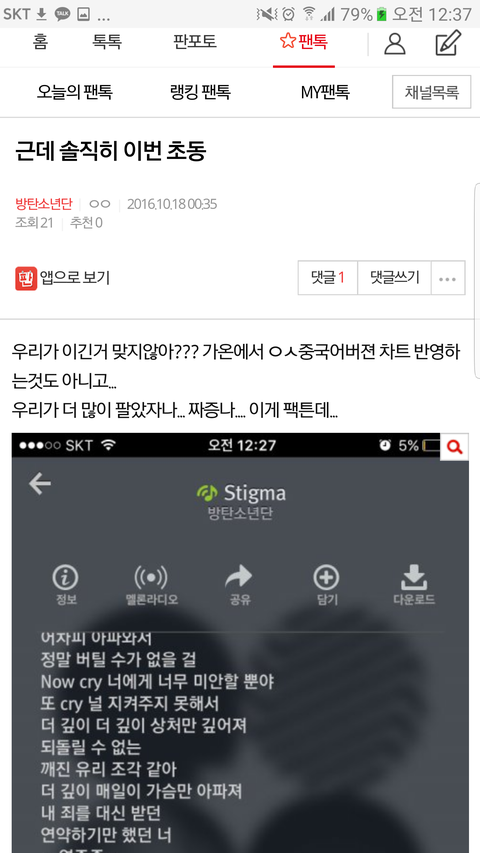Screen dimensions: 480x853
Task: Click the 채널목록 button
Action: click(x=432, y=92)
